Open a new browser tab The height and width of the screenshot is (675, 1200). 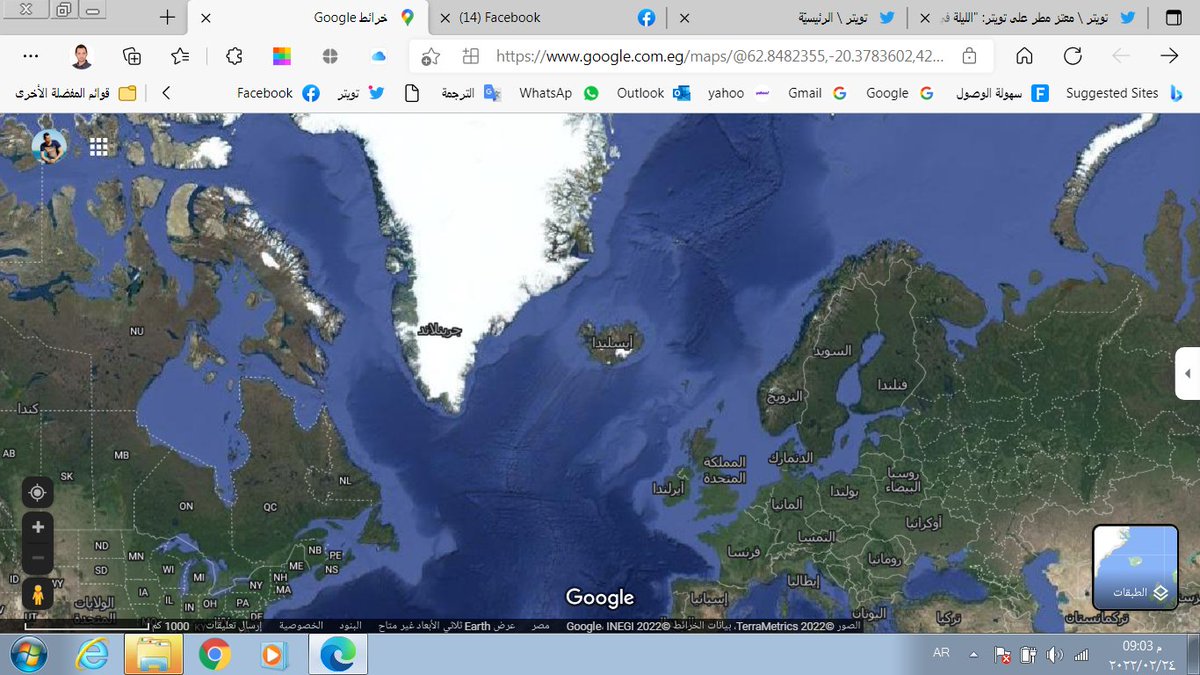pyautogui.click(x=167, y=18)
